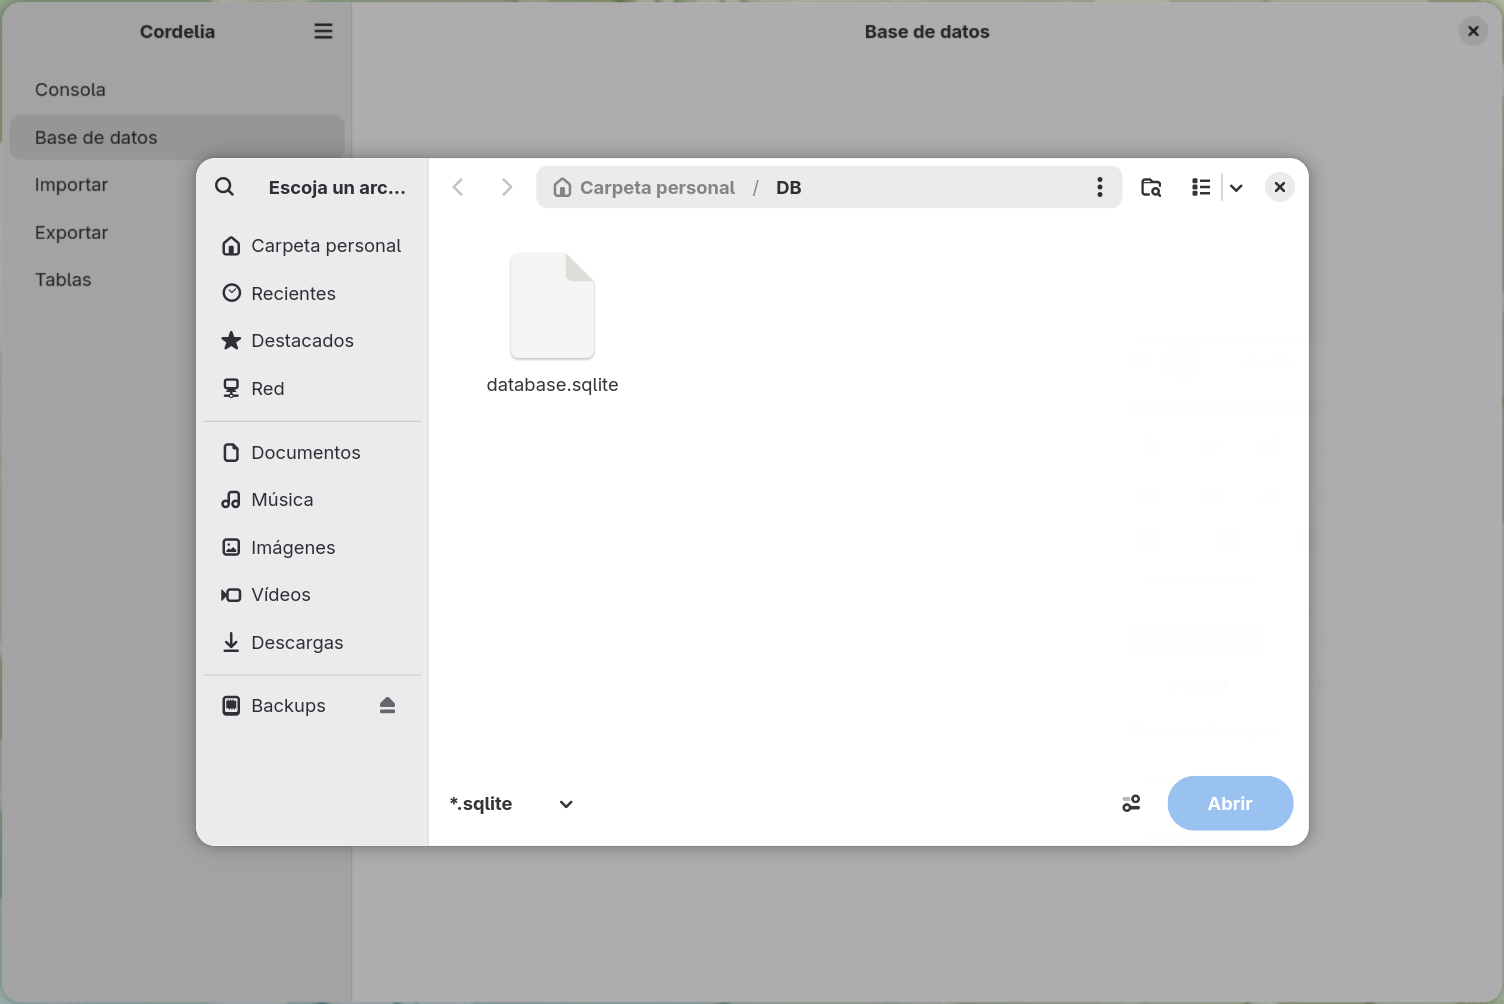Expand the view options chevron
Screen dimensions: 1504x1004
tap(1236, 187)
